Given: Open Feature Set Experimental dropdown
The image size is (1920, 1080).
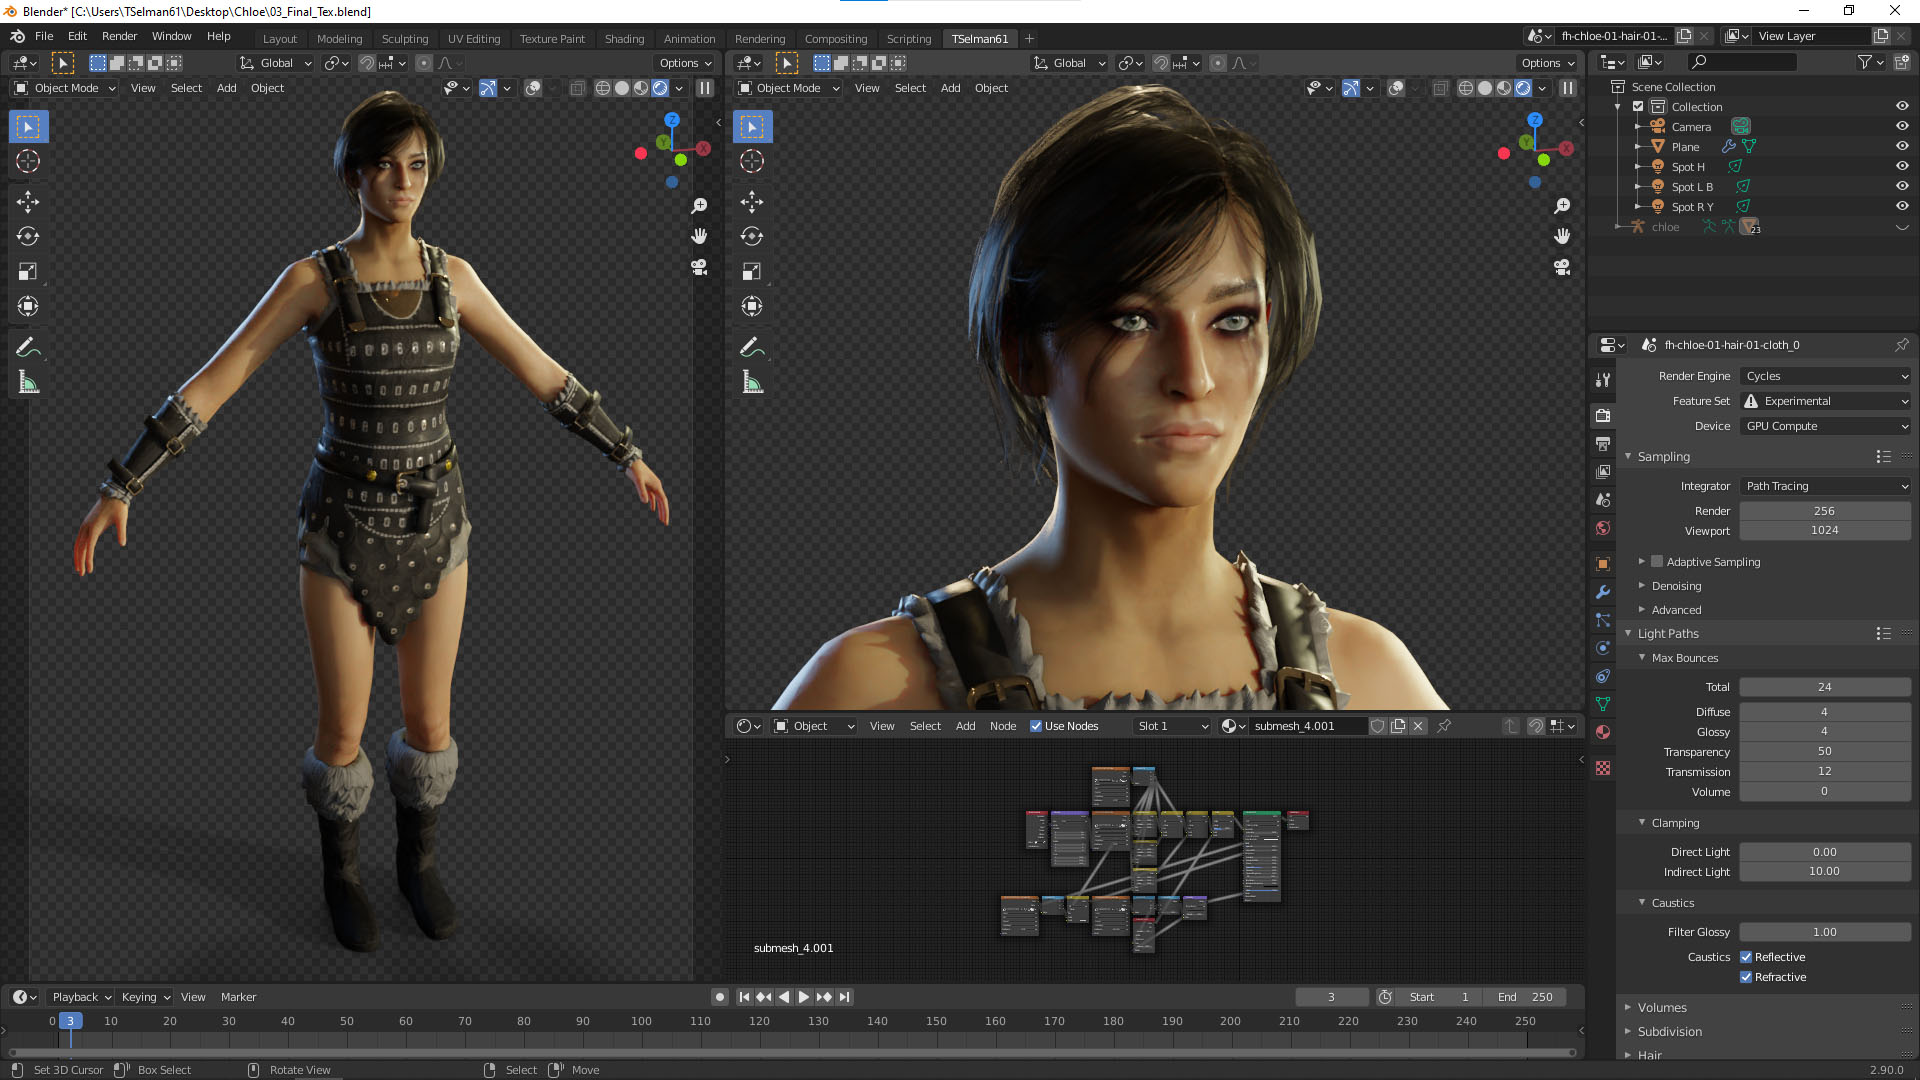Looking at the screenshot, I should click(x=1826, y=401).
